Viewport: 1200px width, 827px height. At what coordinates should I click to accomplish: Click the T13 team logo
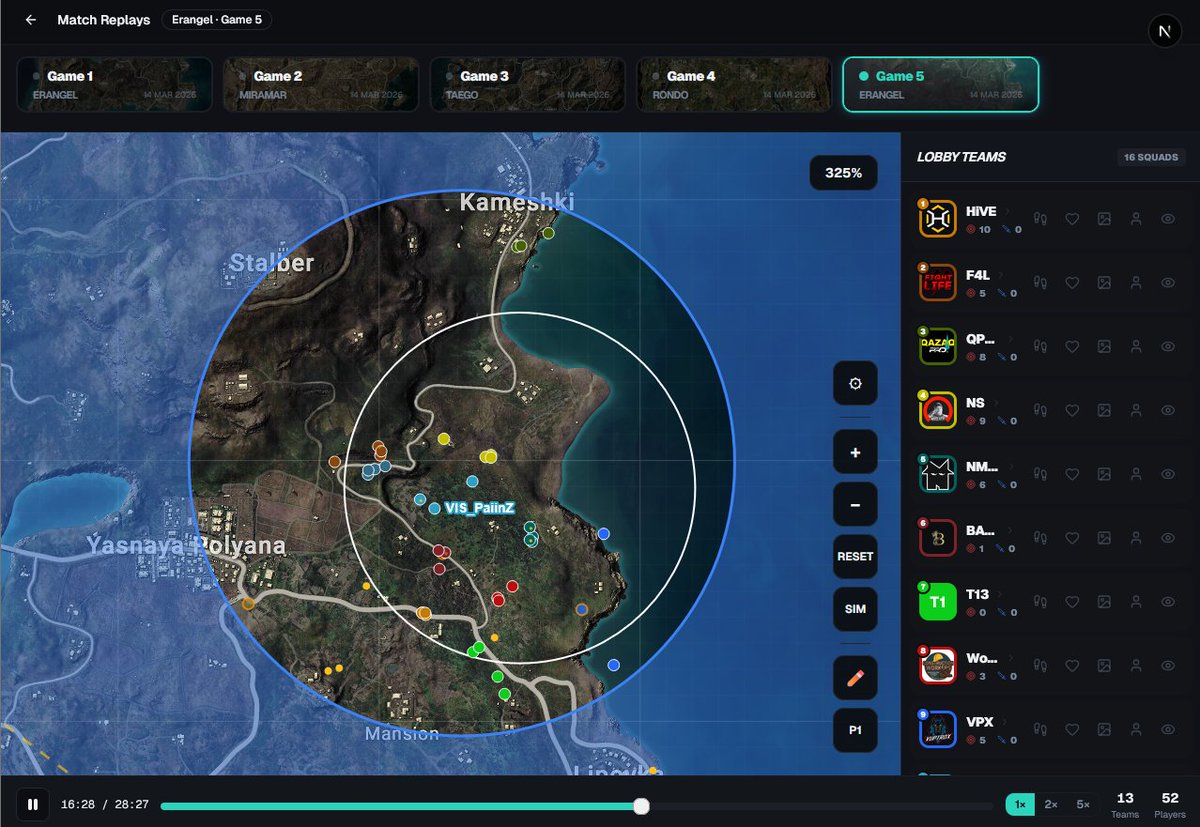pos(938,602)
